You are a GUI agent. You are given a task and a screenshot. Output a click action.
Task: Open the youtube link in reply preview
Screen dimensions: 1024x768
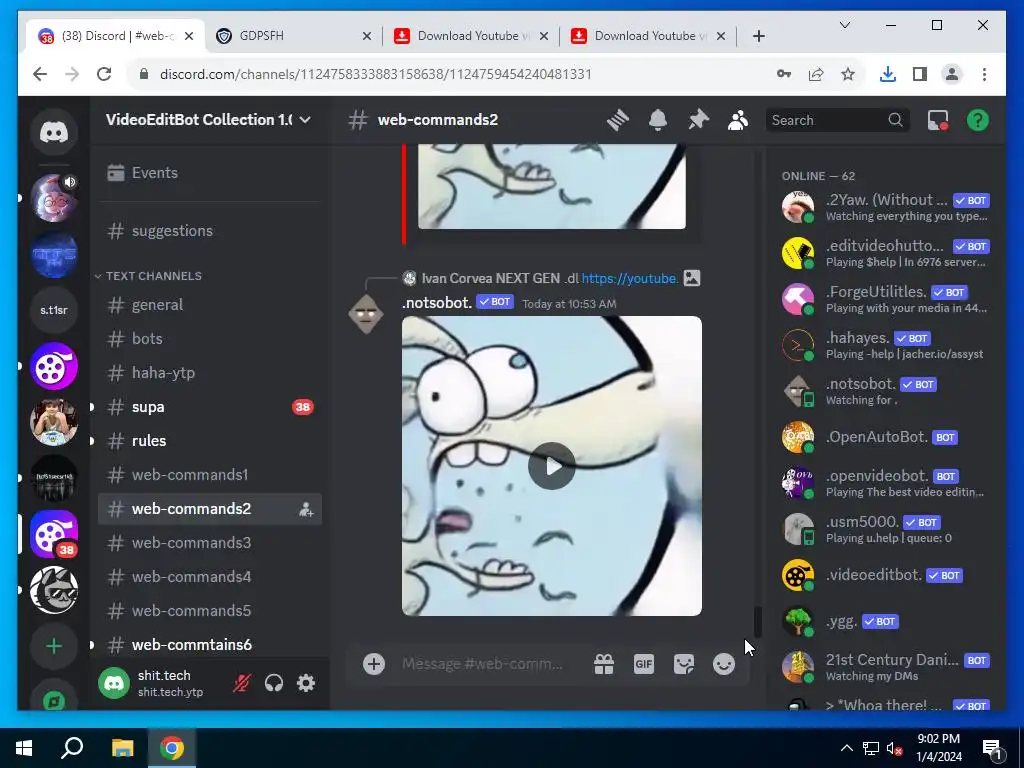(x=630, y=278)
